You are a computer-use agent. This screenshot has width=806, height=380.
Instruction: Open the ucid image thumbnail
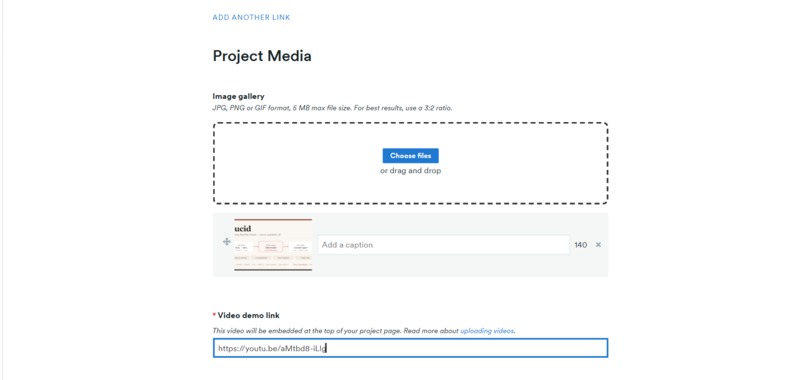273,245
